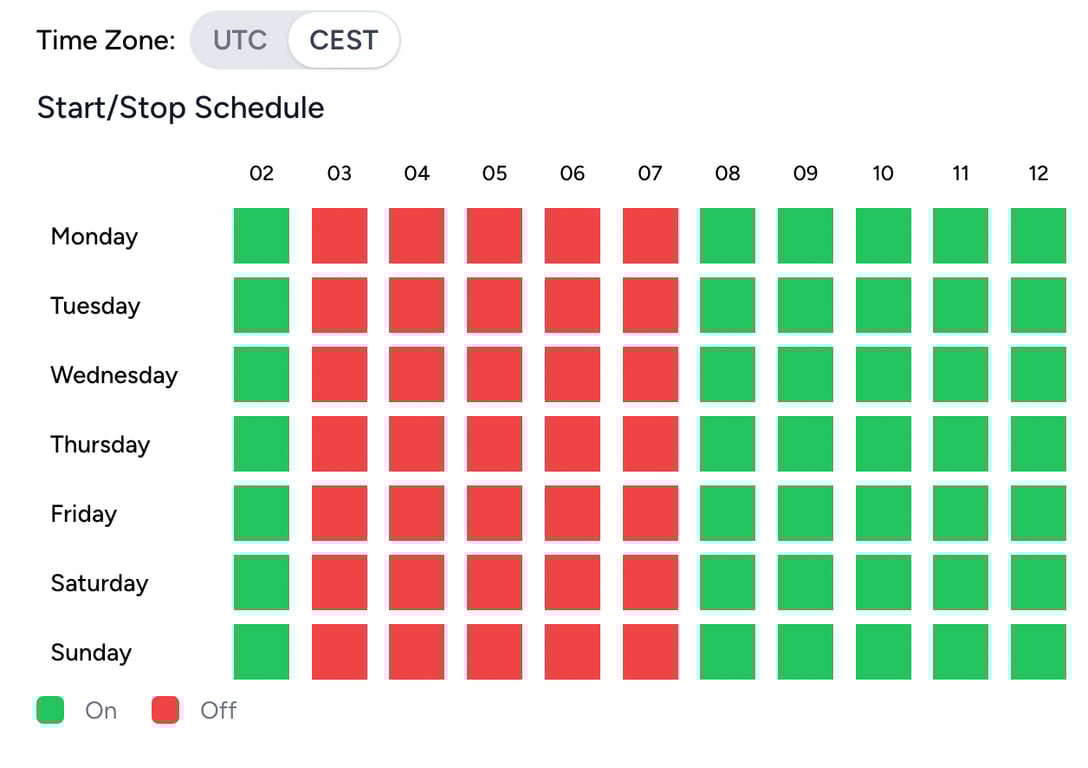The width and height of the screenshot is (1088, 768).
Task: Toggle Monday 02 schedule cell
Action: coord(261,236)
